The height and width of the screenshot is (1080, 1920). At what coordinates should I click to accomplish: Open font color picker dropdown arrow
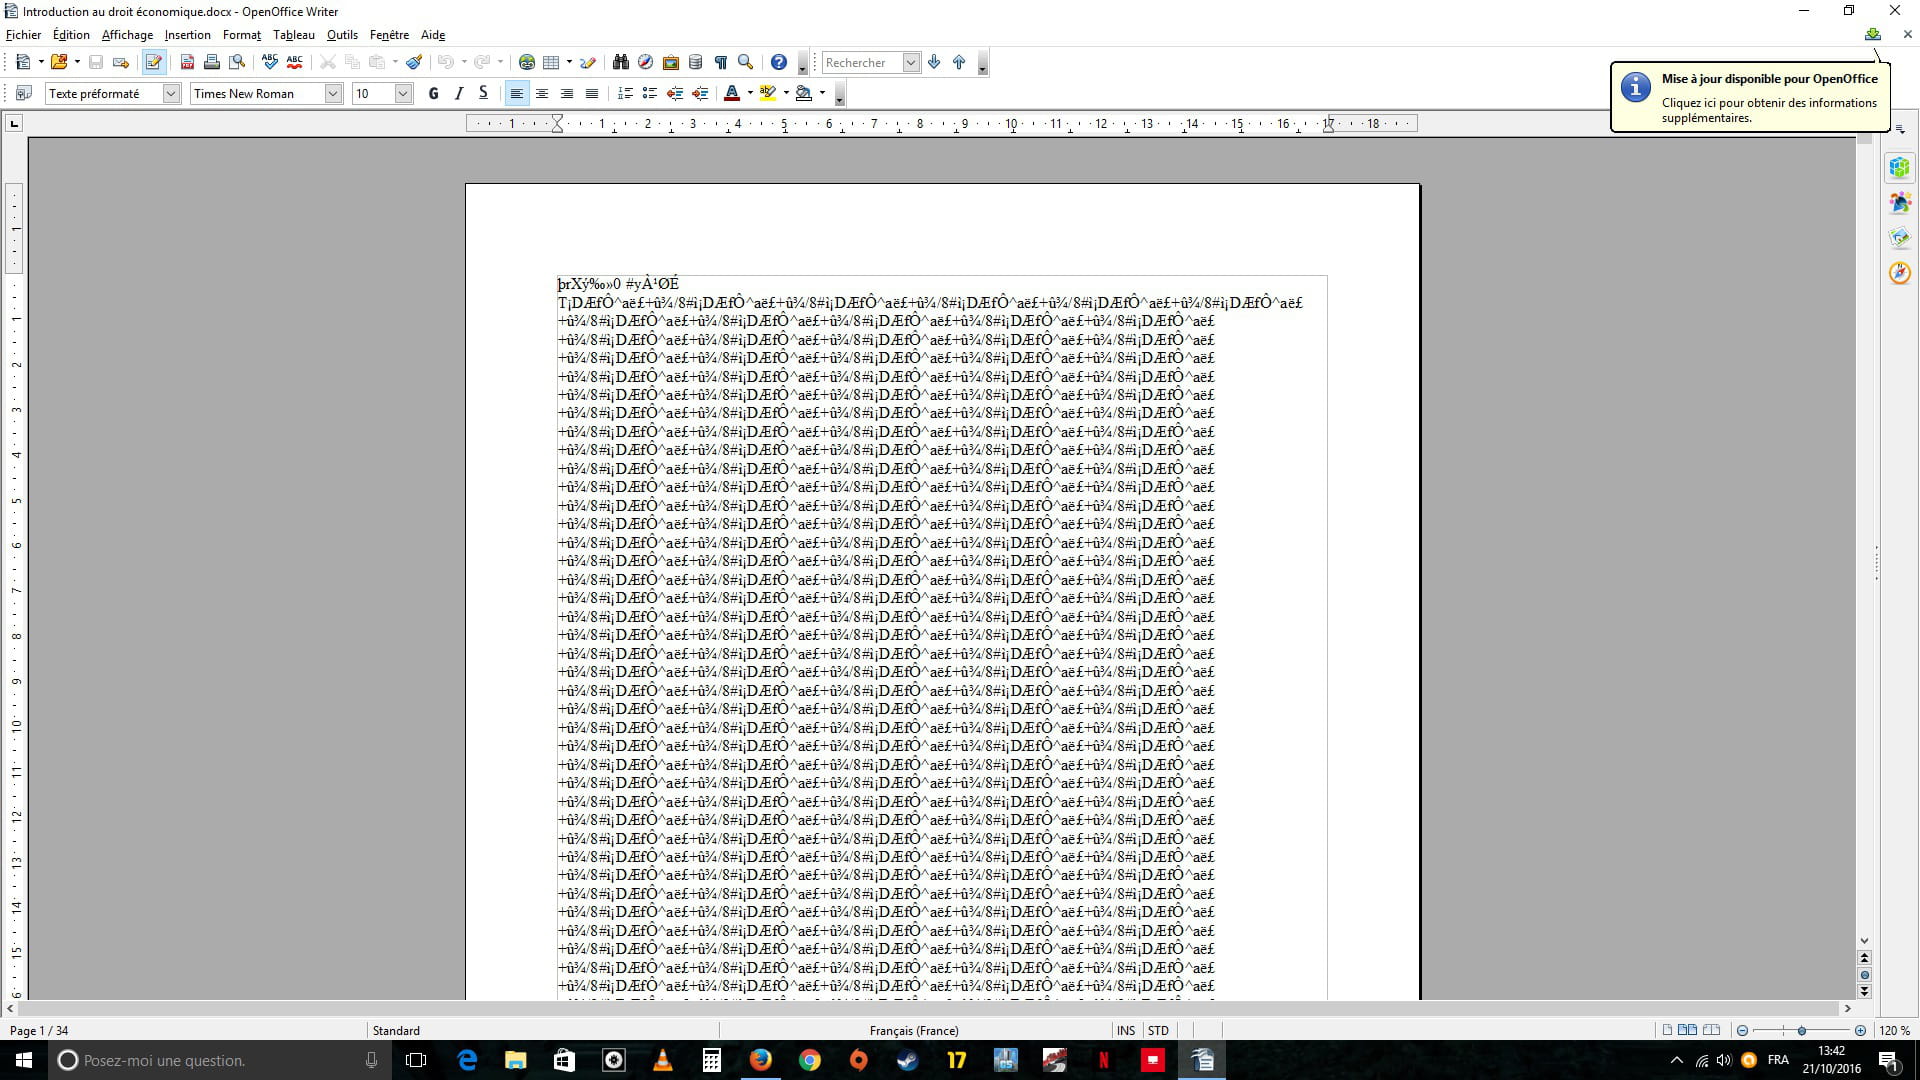(x=750, y=93)
